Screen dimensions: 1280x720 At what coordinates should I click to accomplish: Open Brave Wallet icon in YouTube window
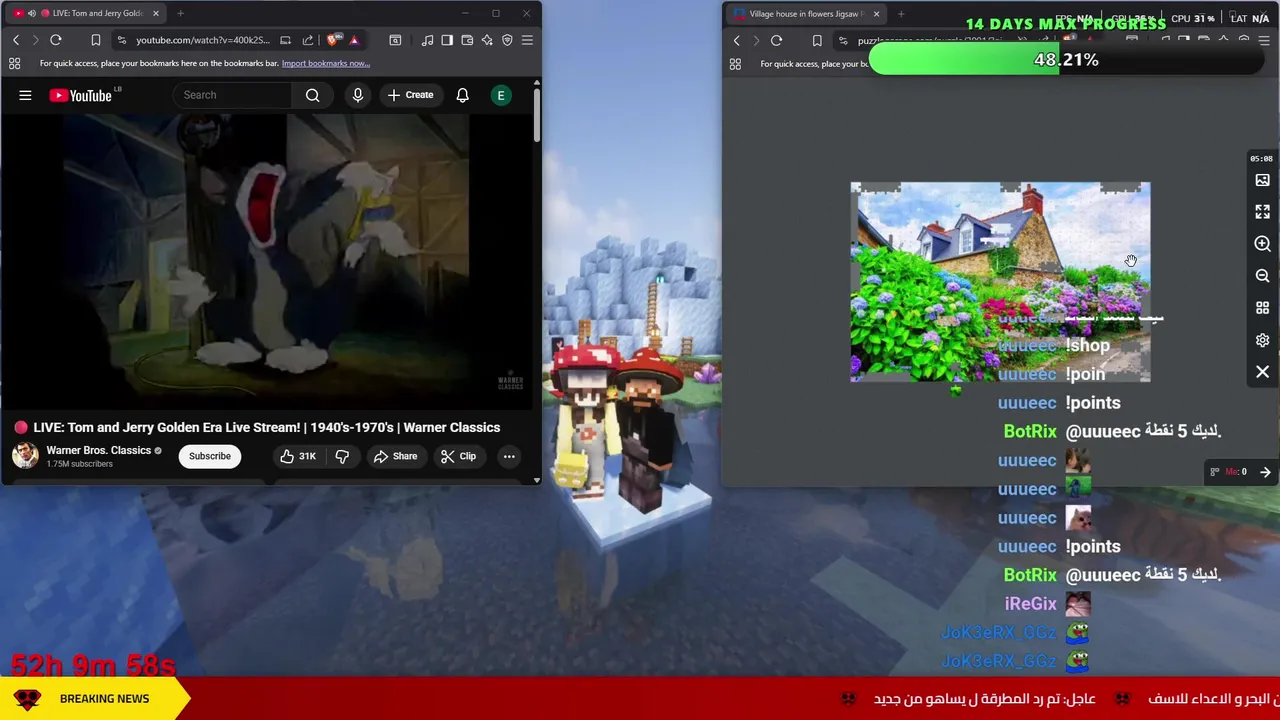coord(467,40)
